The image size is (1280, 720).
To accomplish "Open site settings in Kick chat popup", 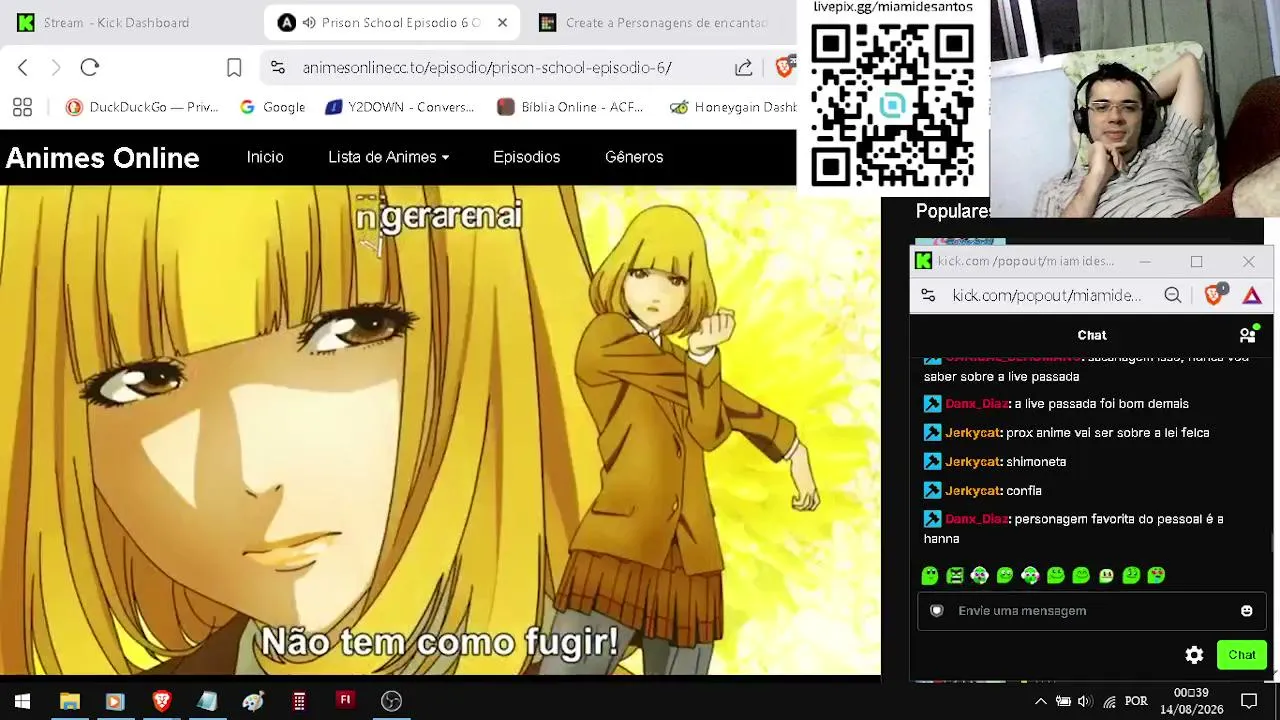I will (928, 295).
